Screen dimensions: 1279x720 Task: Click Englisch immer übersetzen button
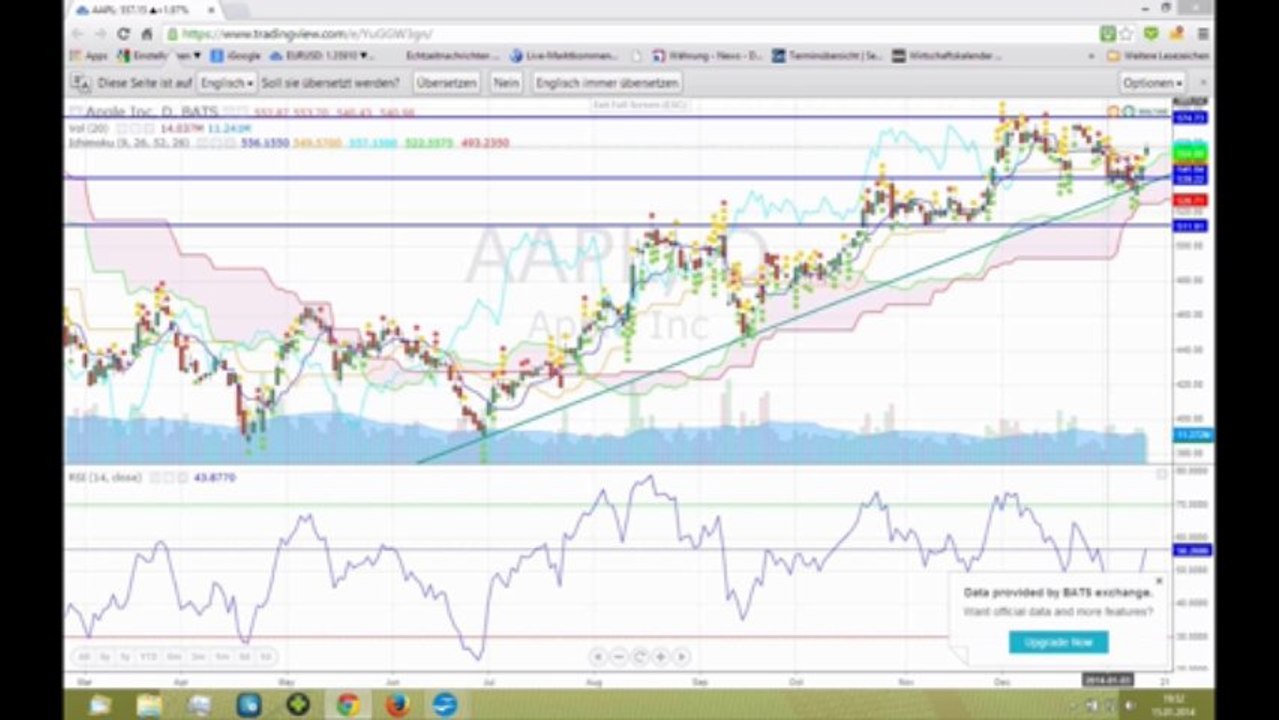pyautogui.click(x=607, y=83)
